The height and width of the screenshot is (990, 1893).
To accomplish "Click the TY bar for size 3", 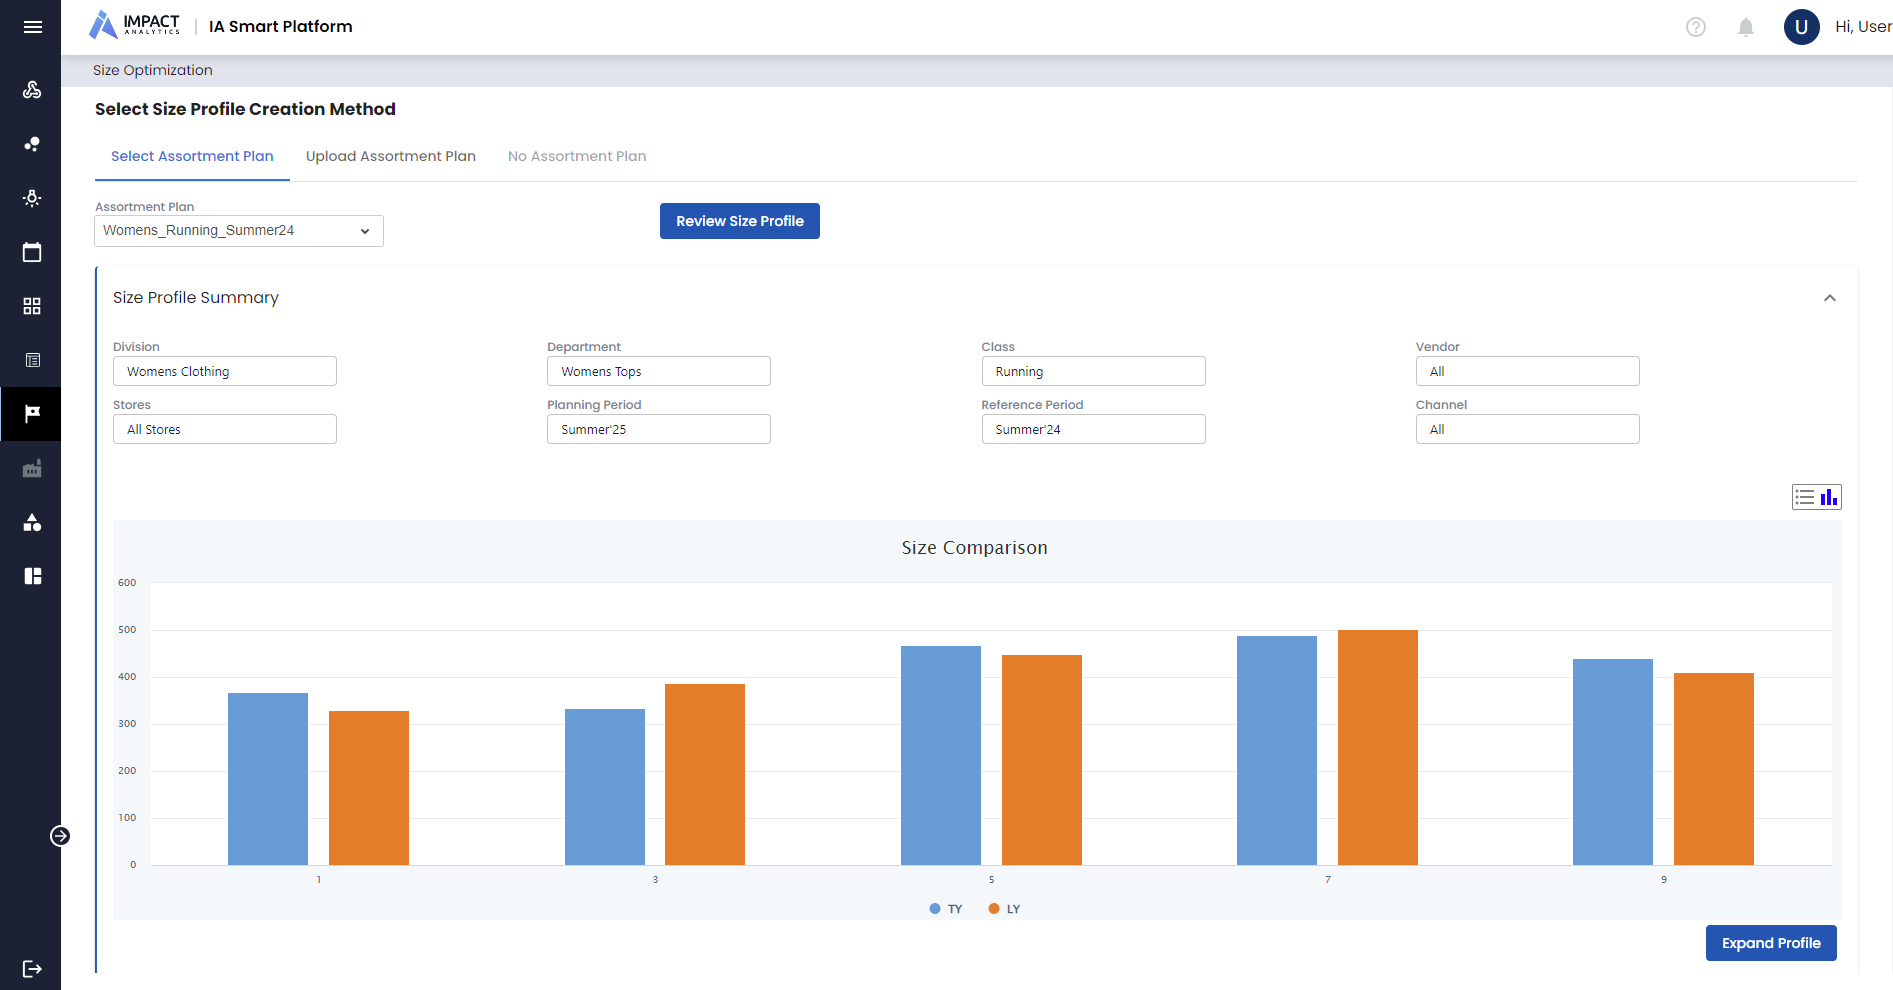I will 605,787.
